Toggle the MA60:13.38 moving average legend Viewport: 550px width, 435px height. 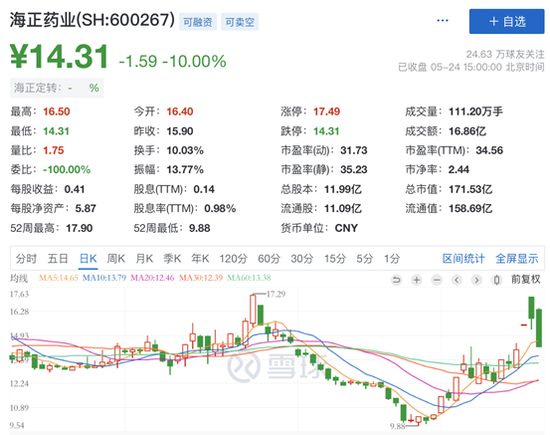(x=249, y=278)
